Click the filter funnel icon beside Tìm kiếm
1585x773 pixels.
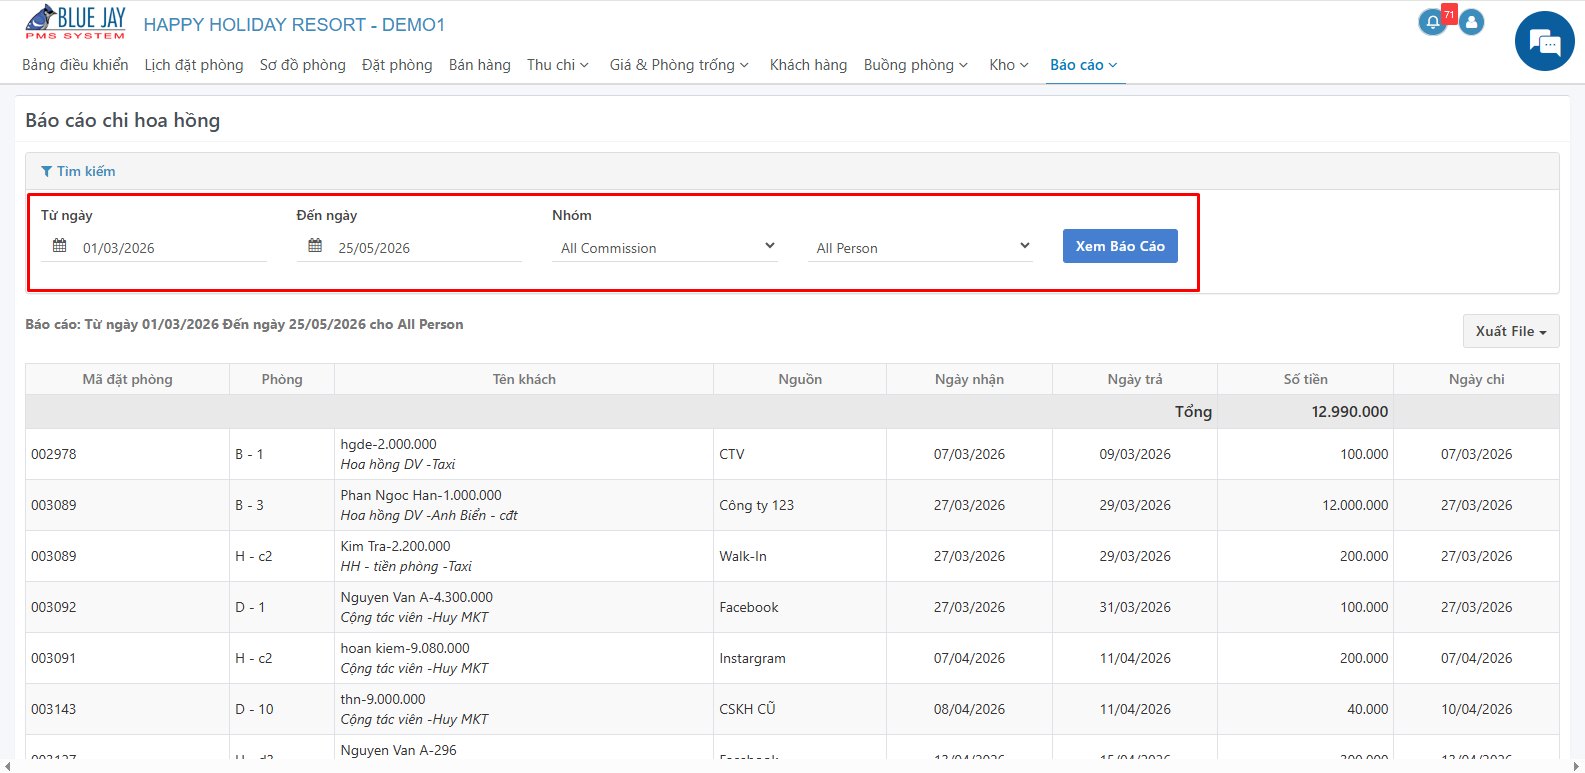46,171
